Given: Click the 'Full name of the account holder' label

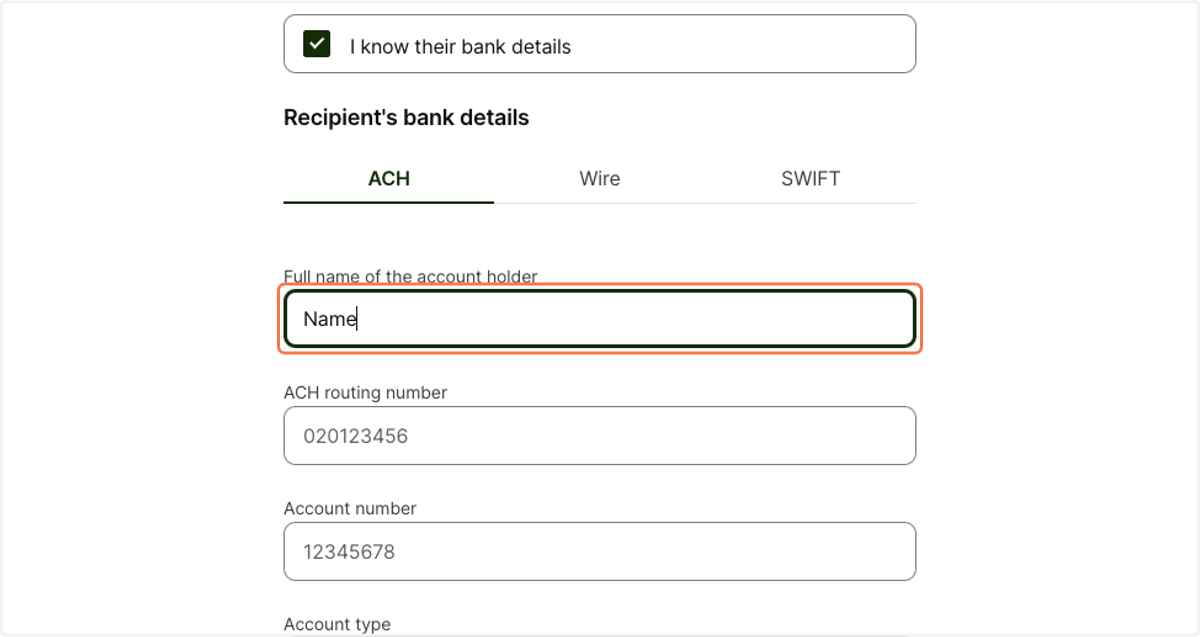Looking at the screenshot, I should (410, 277).
